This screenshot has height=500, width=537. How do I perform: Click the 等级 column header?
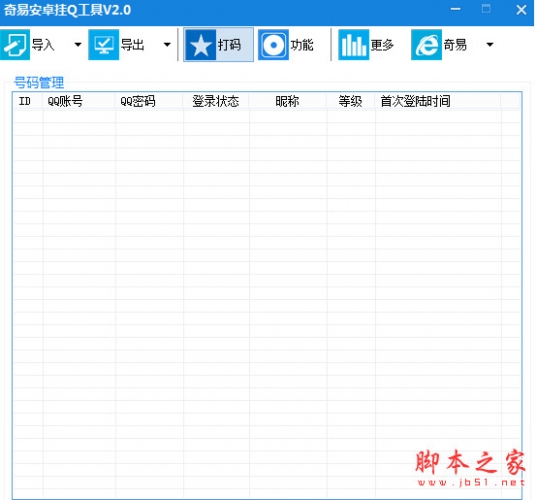[351, 101]
